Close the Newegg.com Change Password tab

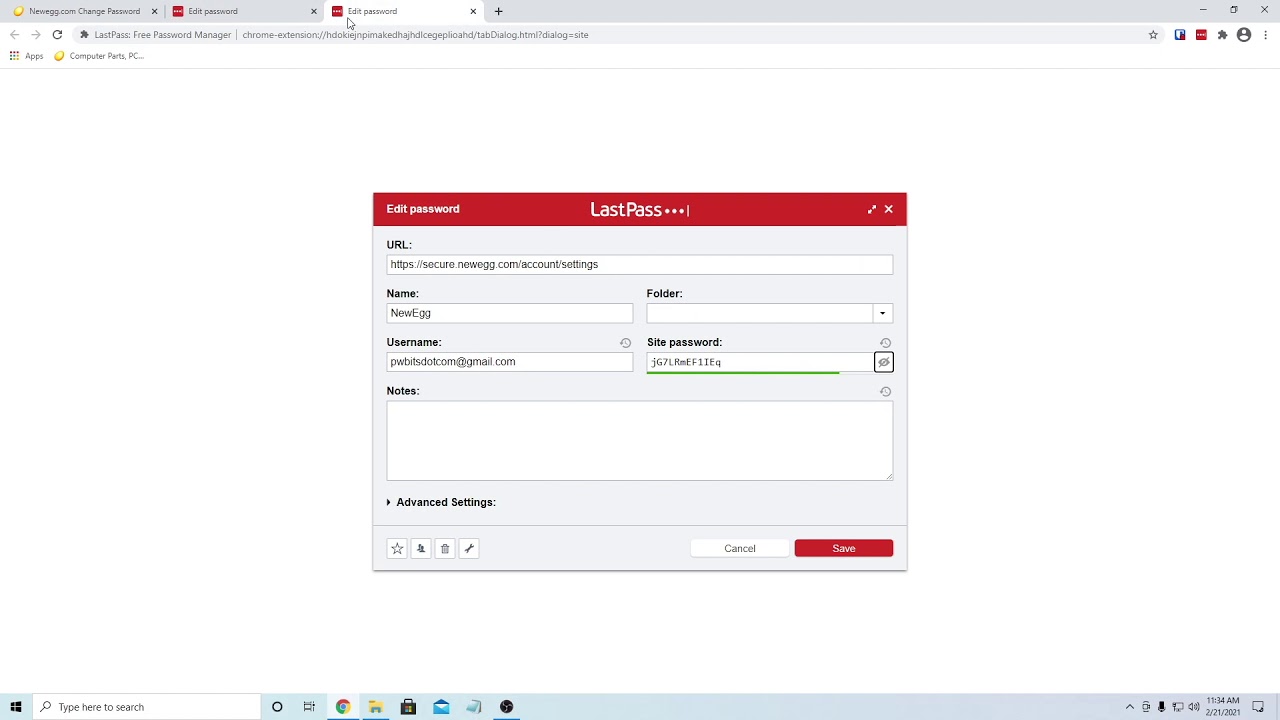point(154,11)
